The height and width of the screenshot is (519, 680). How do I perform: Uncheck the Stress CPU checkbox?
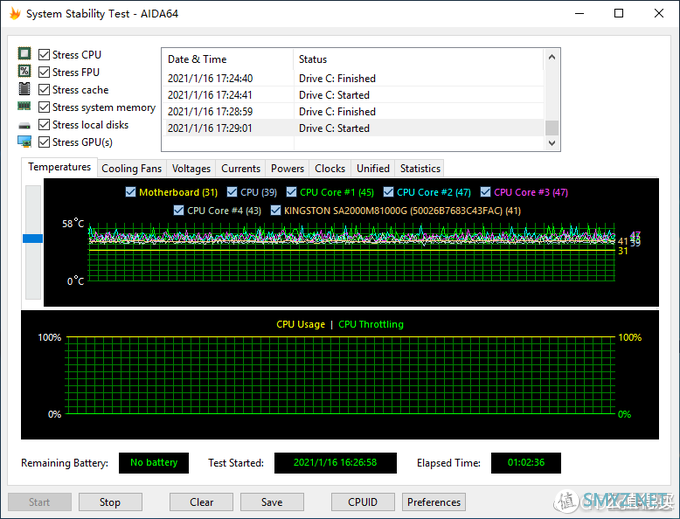[x=44, y=55]
